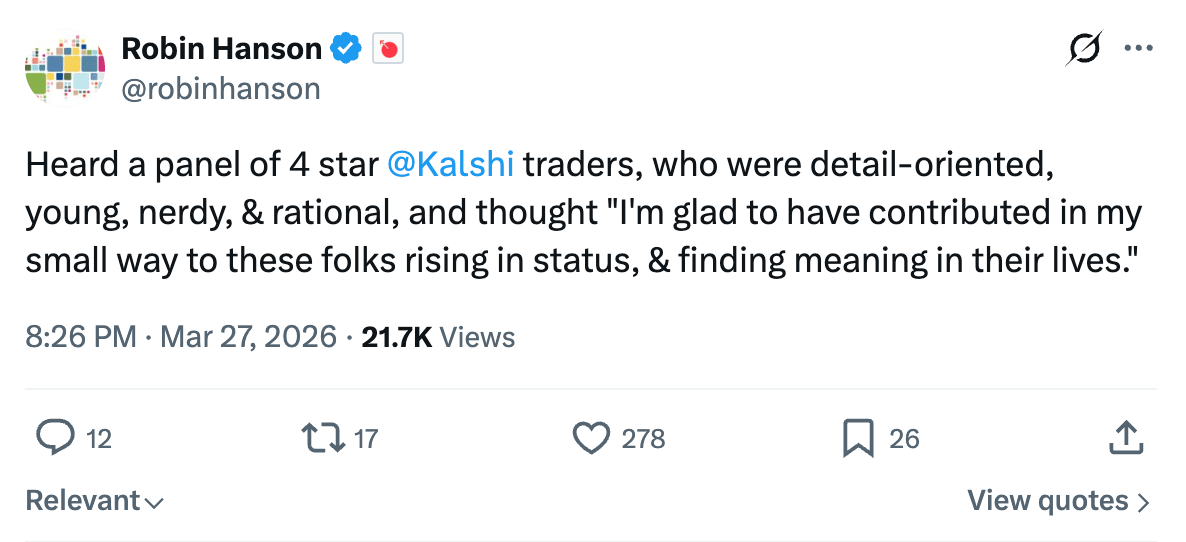
Task: Click the red affiliation badge beside the name
Action: coord(388,48)
